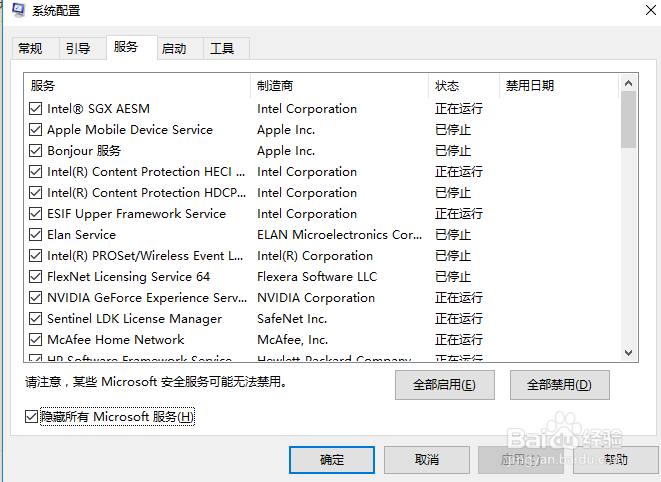Uncheck Apple Mobile Device Service checkbox
Screen dimensions: 661x482
coord(35,130)
